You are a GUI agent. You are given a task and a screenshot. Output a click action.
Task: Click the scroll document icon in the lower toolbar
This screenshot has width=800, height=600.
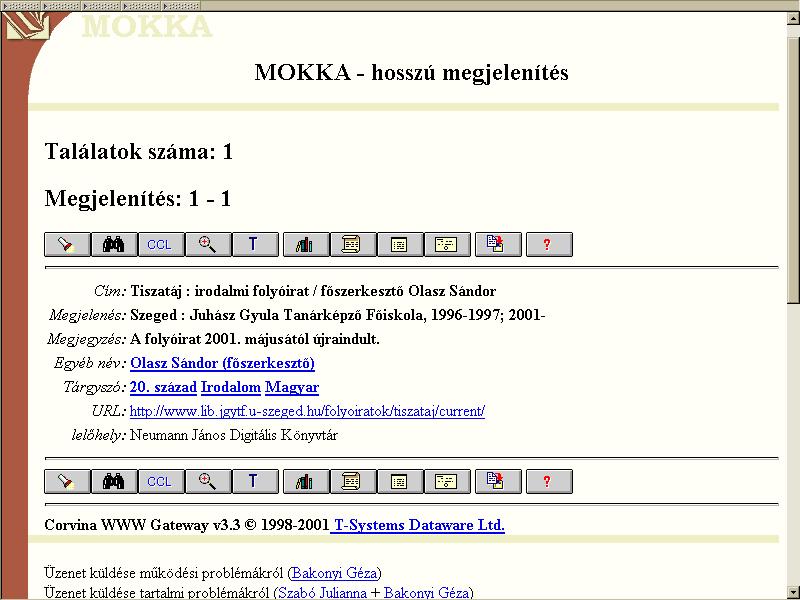353,482
